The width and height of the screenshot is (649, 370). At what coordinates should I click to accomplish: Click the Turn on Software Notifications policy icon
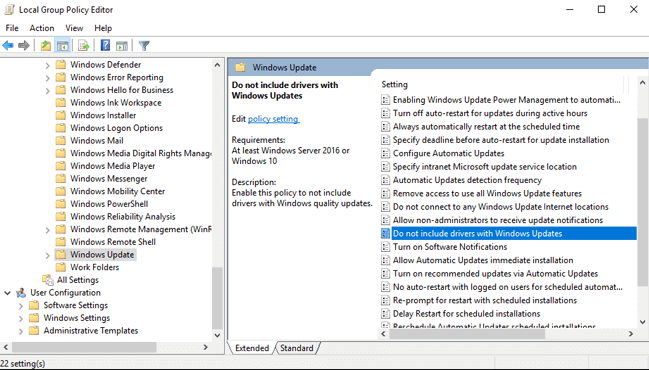point(385,247)
